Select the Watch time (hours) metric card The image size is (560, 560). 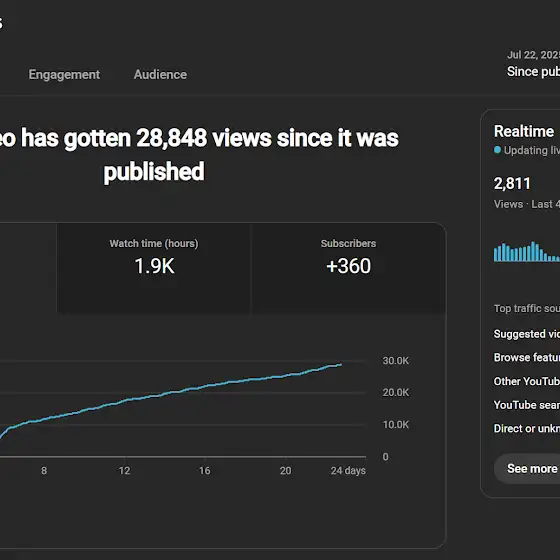pos(154,268)
